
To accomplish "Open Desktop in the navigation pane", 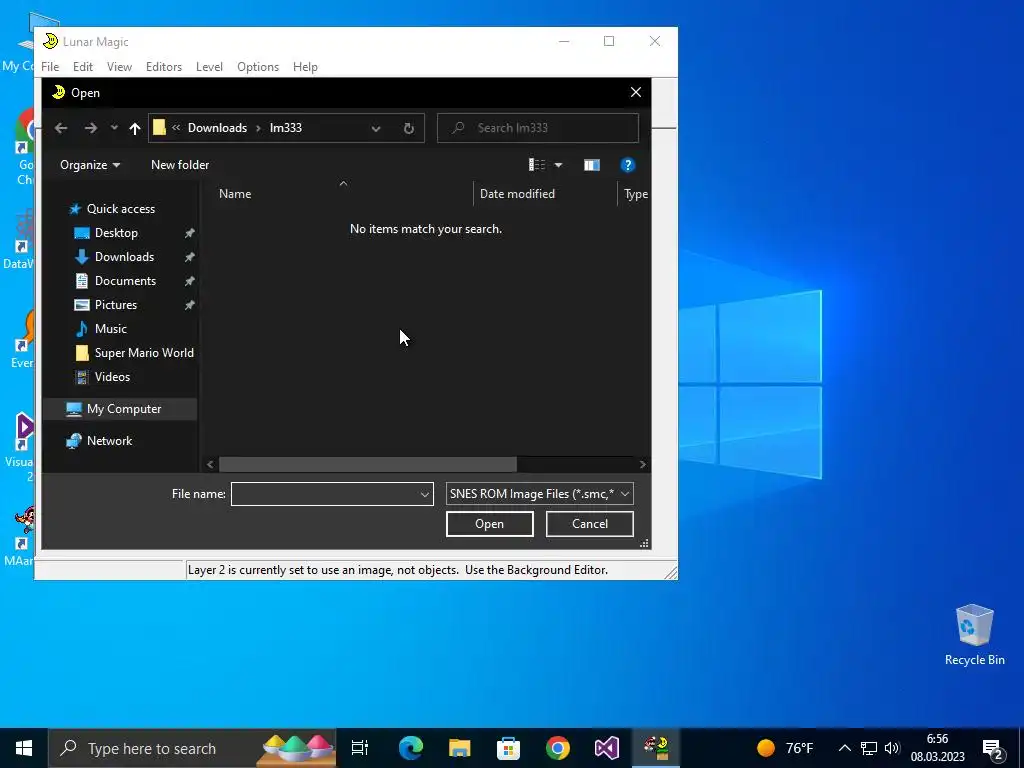I will click(x=116, y=233).
